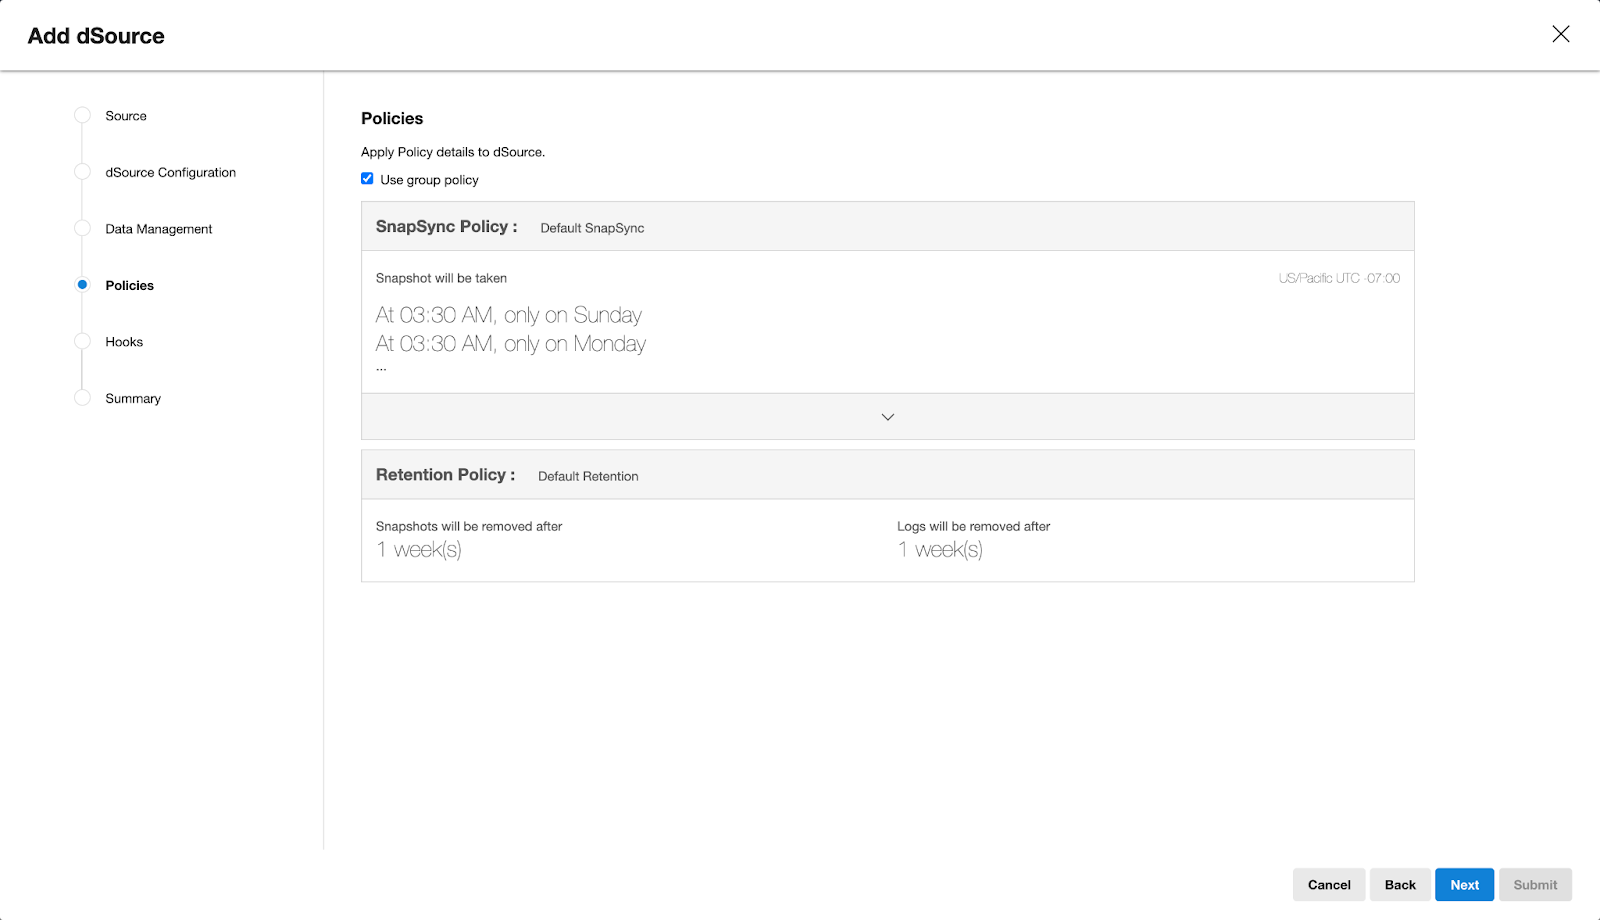Open the dSource Configuration step
Screen dimensions: 1600x920
coord(171,172)
